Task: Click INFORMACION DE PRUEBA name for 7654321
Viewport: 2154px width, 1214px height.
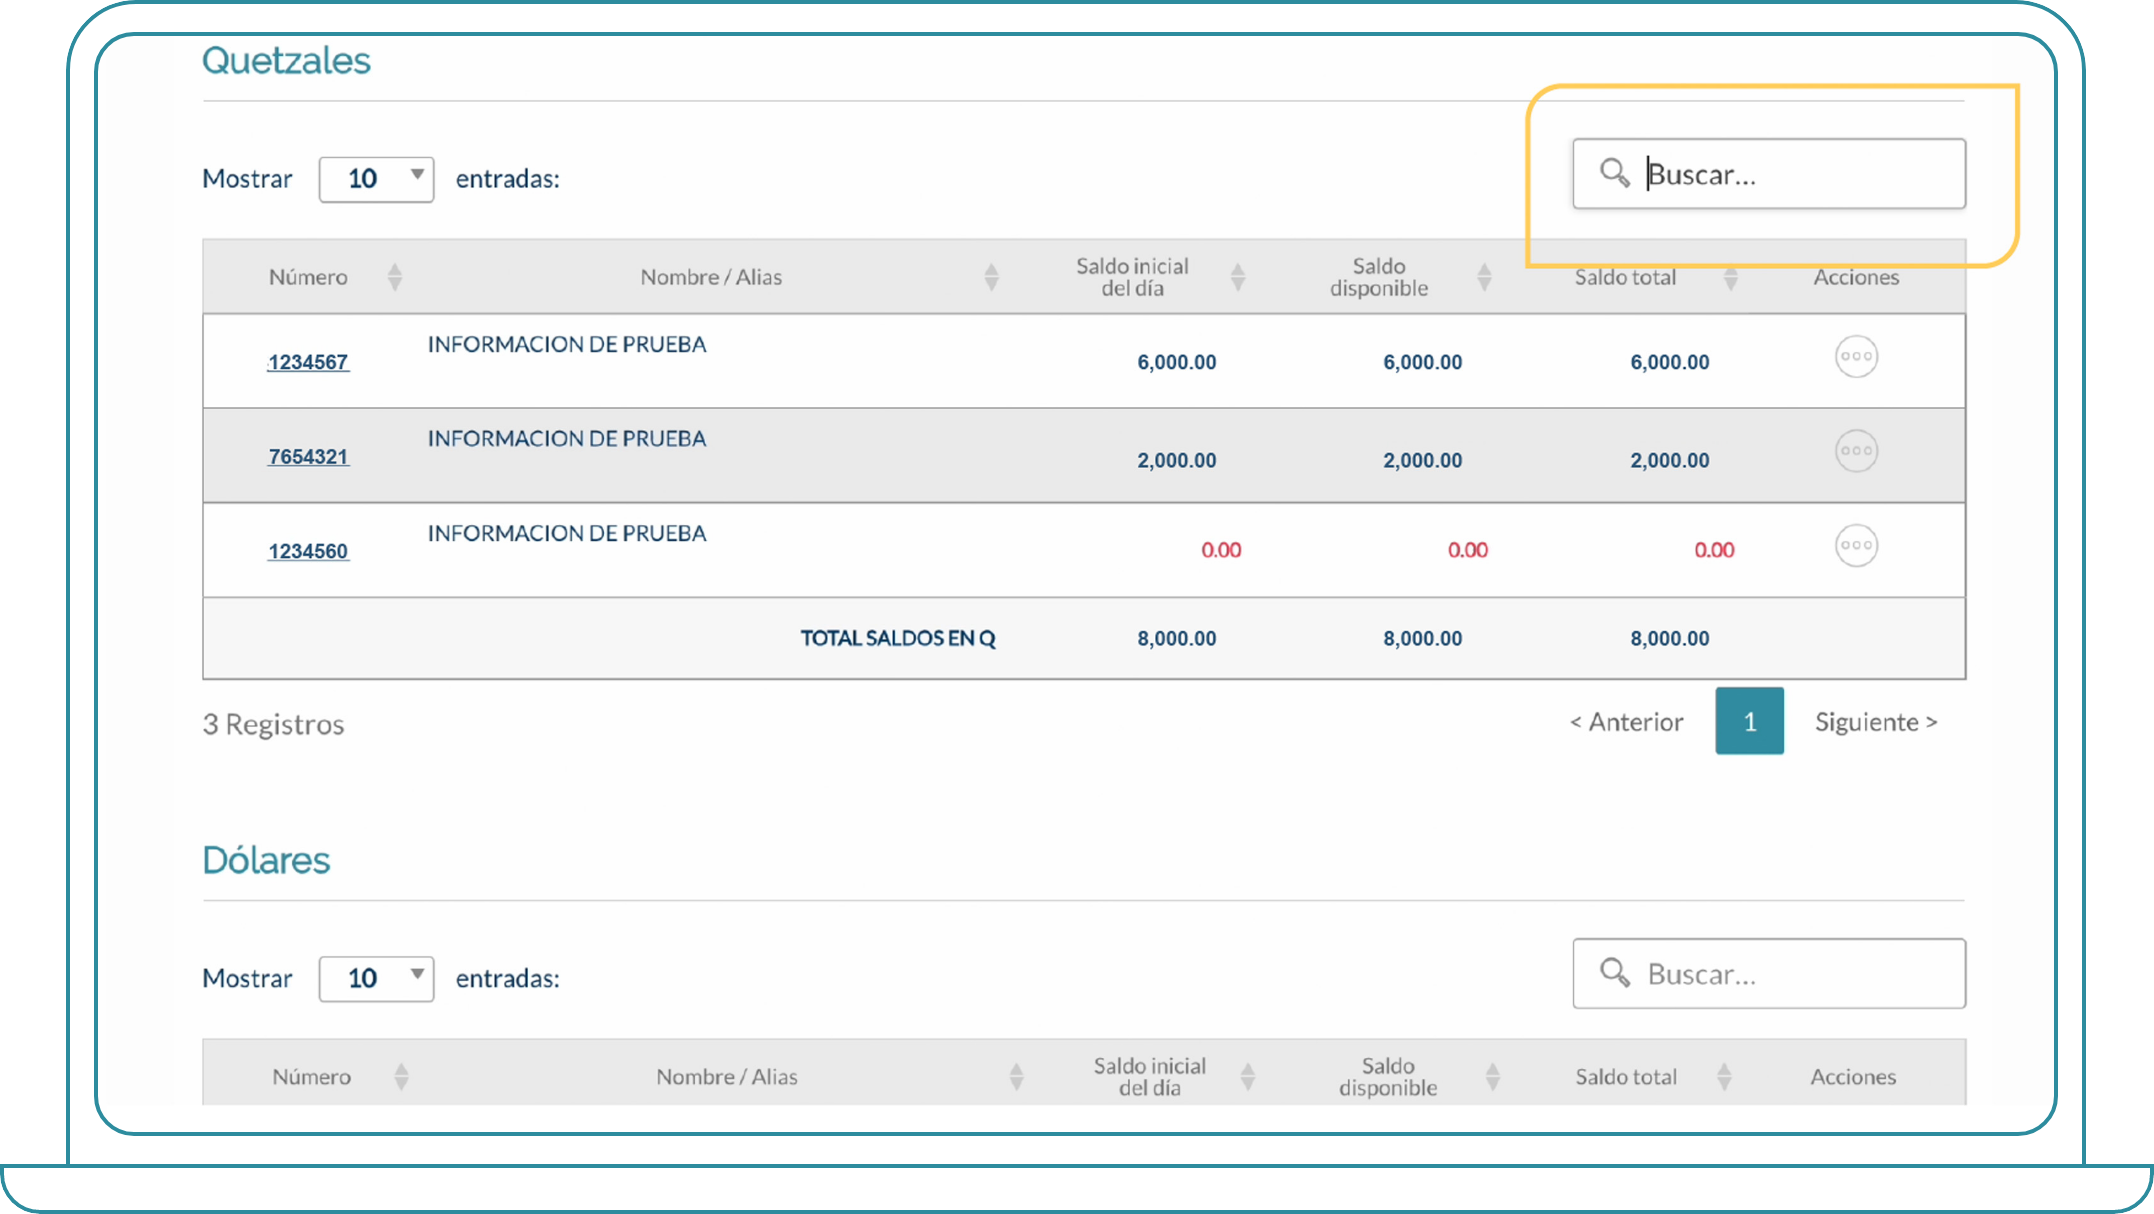Action: click(567, 438)
